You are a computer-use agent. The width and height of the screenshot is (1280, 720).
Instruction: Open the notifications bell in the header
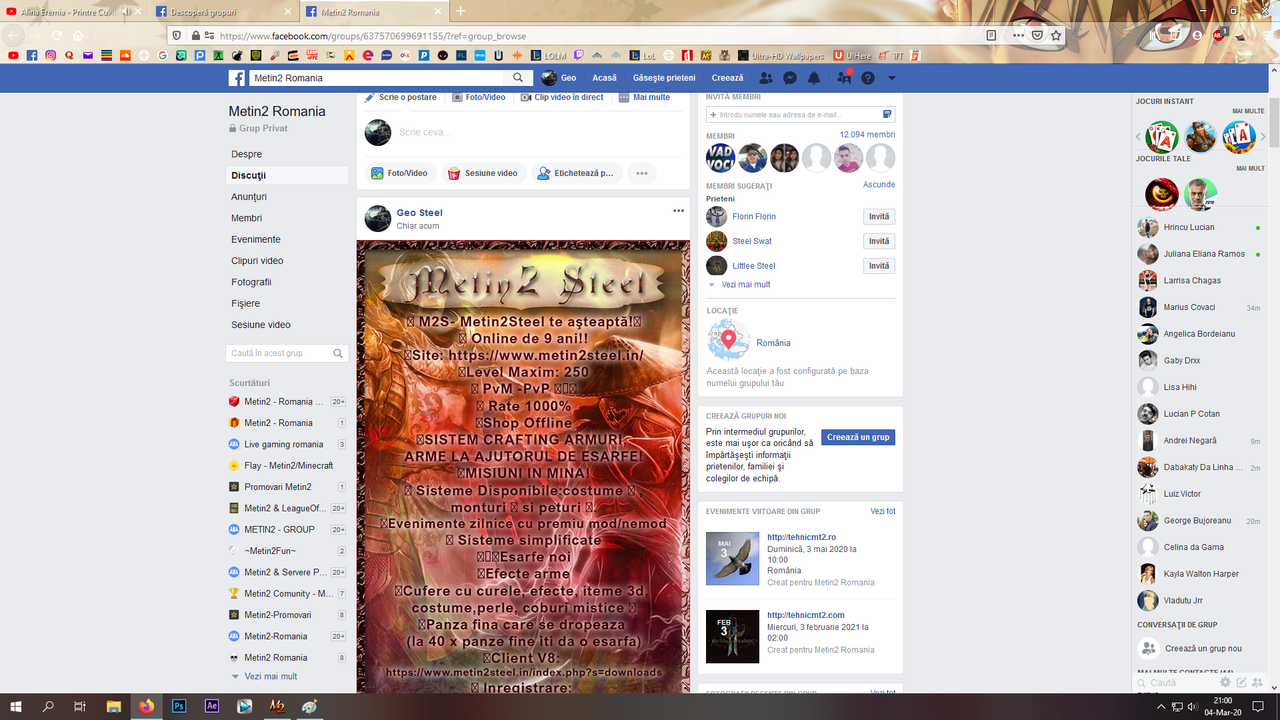(x=814, y=78)
